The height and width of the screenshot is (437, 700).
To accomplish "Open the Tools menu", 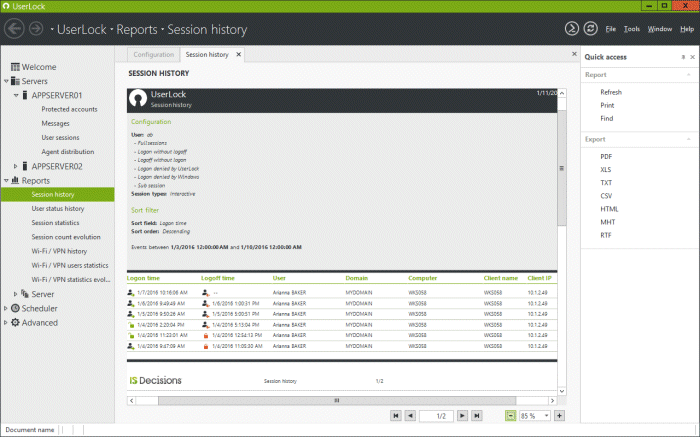I will pyautogui.click(x=630, y=29).
